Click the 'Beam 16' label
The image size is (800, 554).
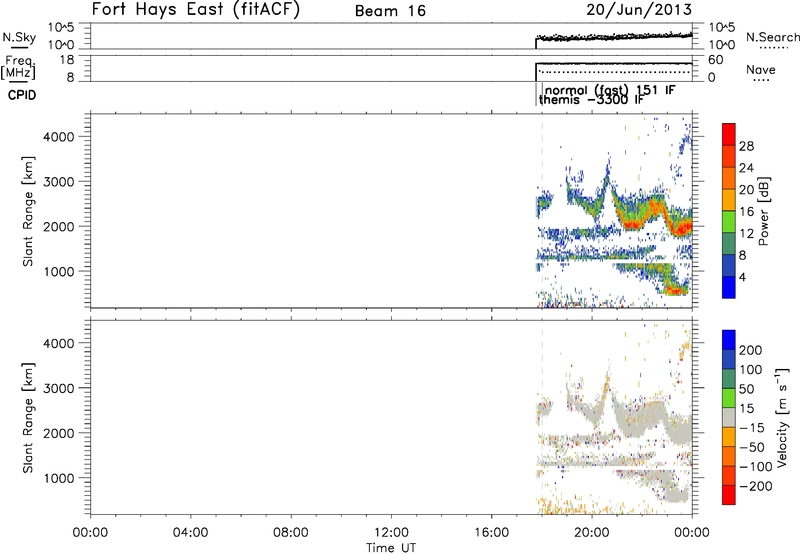pos(390,11)
